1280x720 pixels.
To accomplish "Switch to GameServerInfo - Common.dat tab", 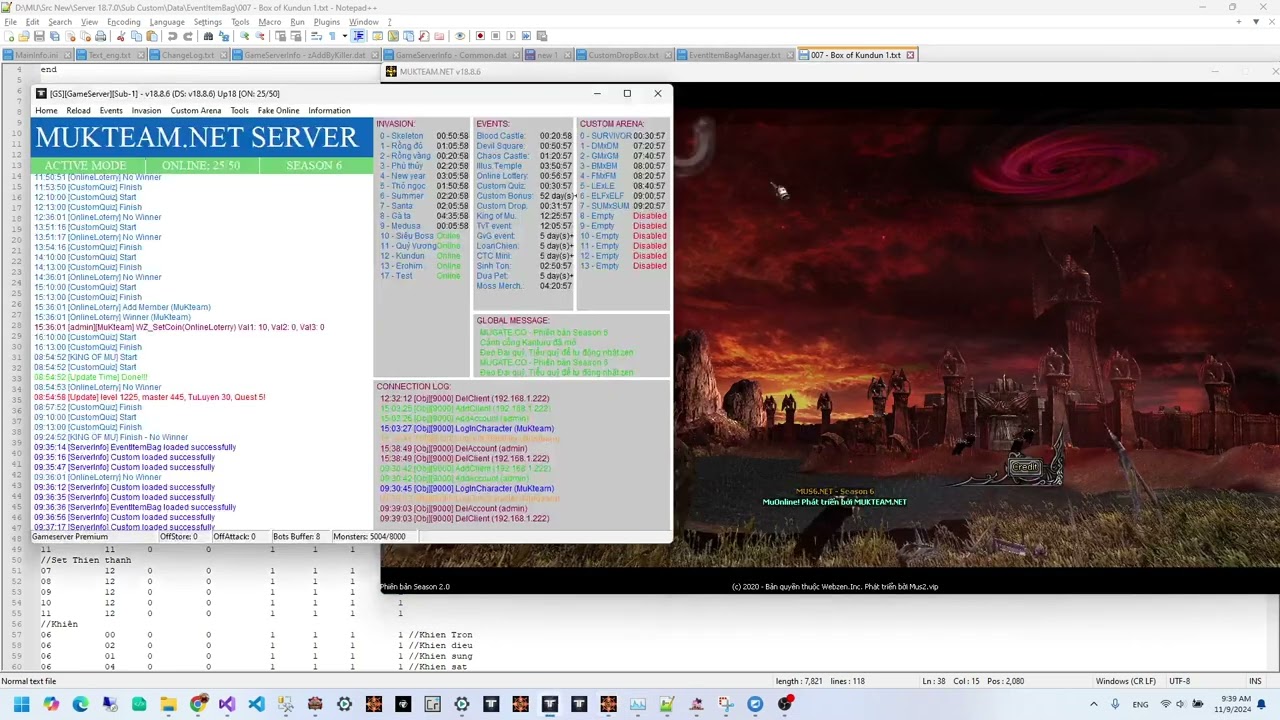I will [x=451, y=55].
